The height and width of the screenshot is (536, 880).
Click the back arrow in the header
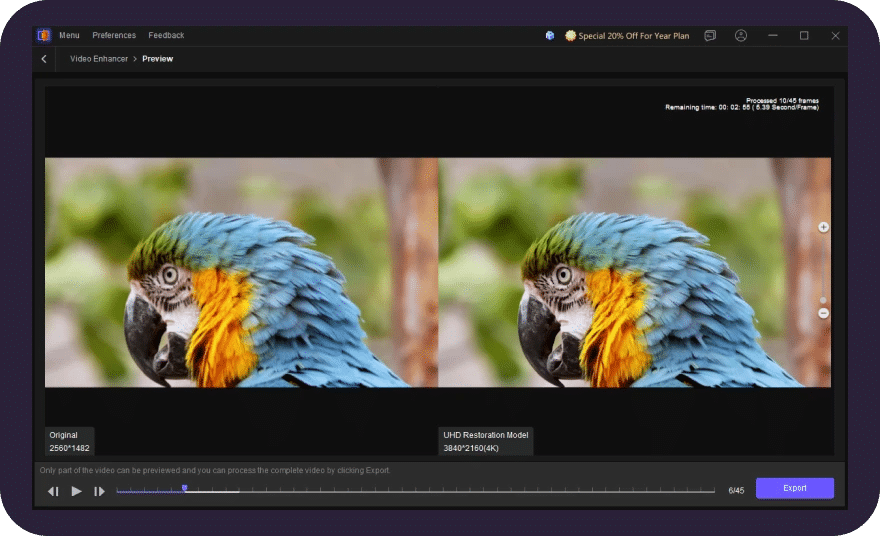(44, 59)
